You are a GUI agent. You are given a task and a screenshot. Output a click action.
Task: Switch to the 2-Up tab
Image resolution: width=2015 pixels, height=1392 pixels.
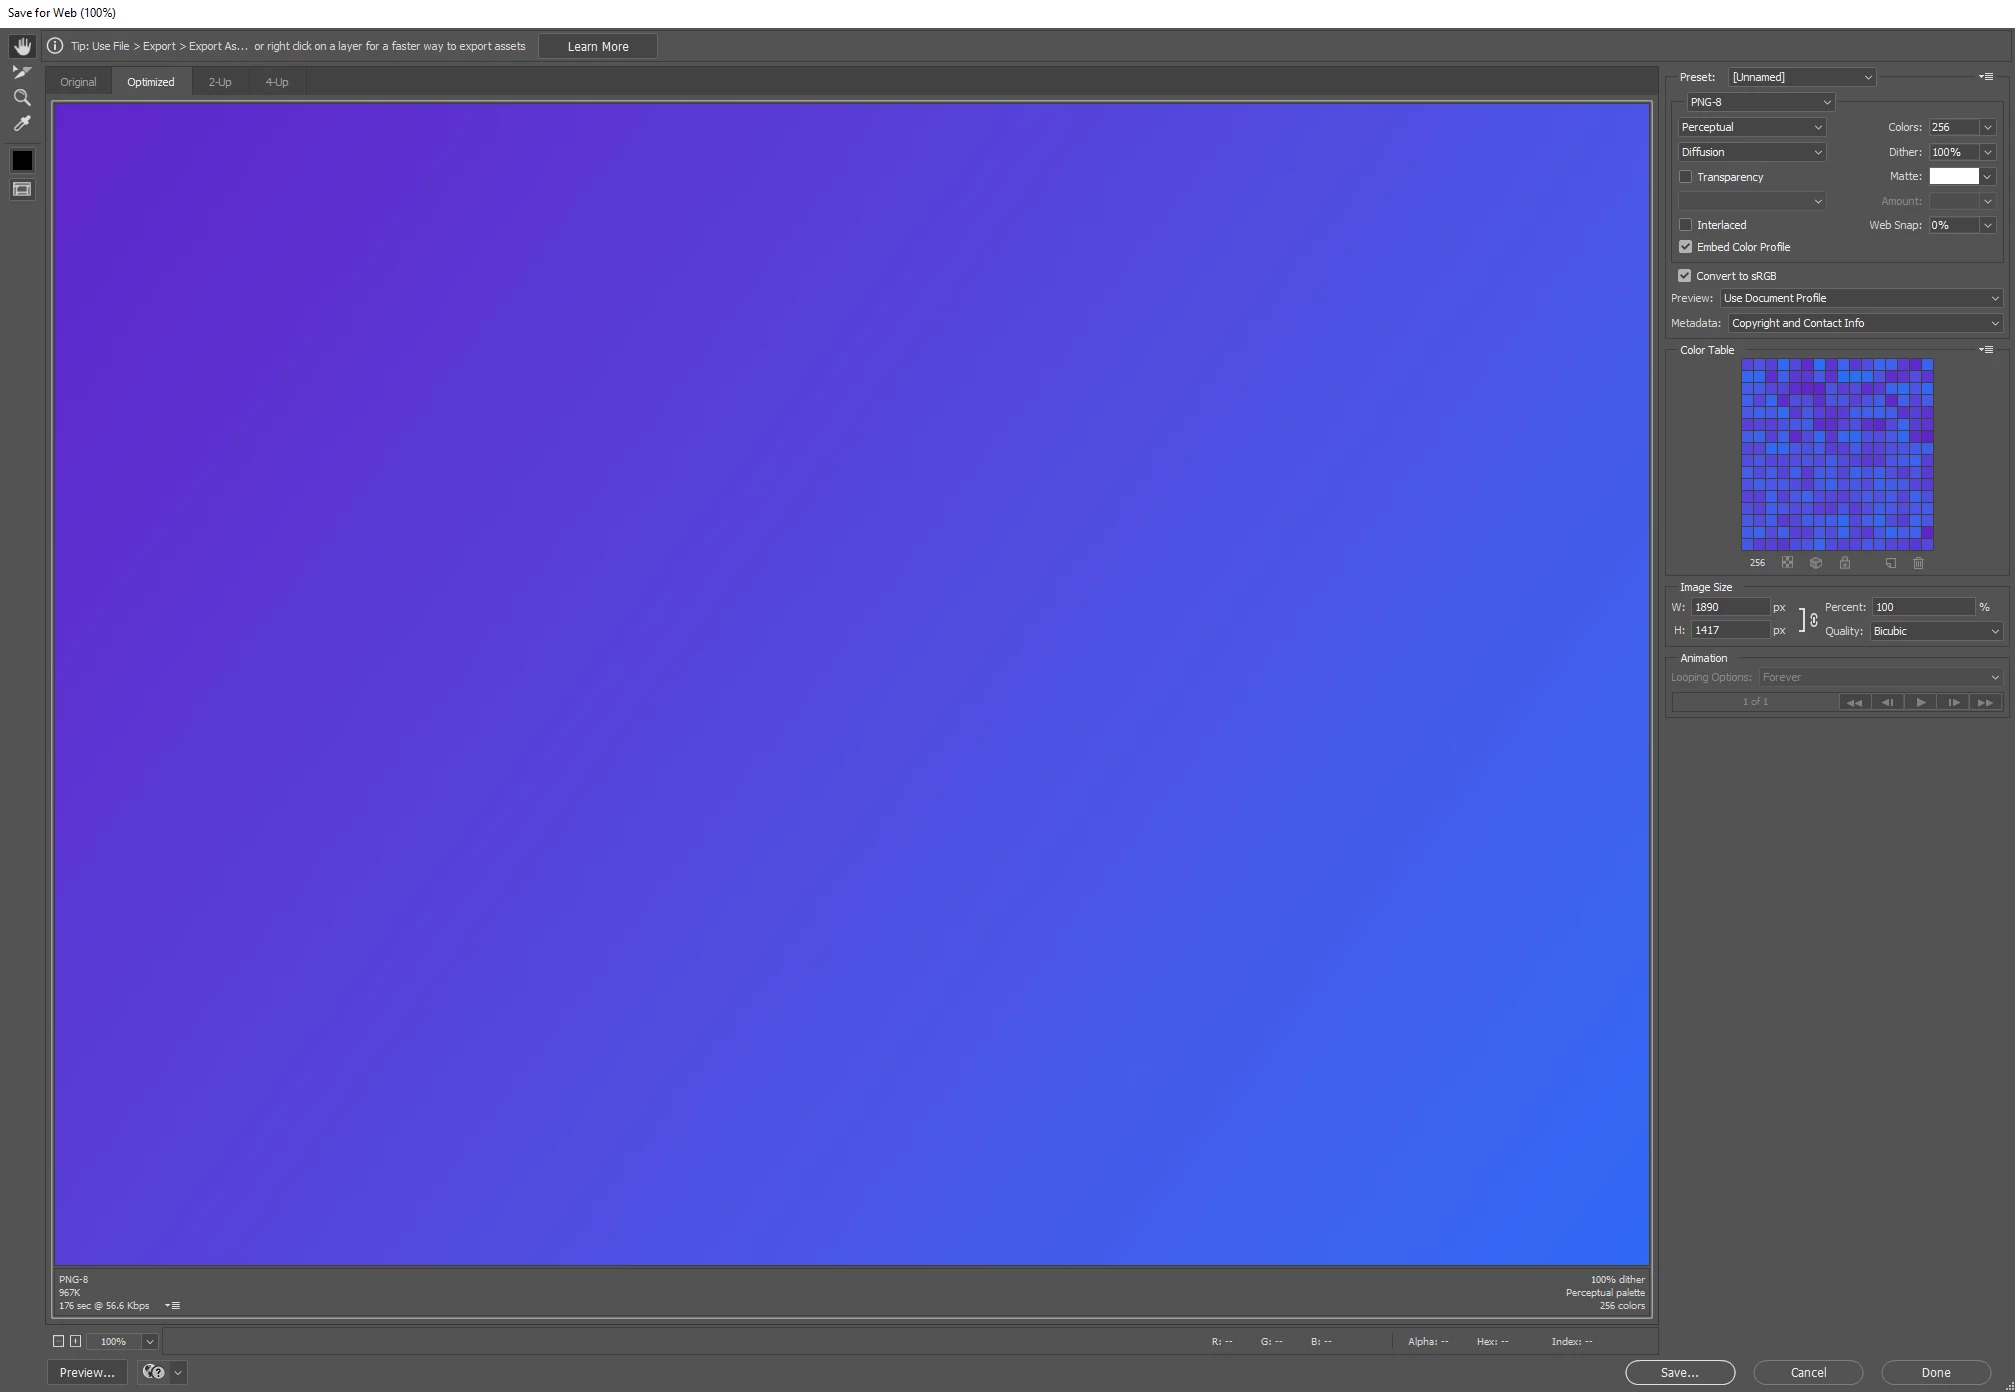click(x=220, y=82)
